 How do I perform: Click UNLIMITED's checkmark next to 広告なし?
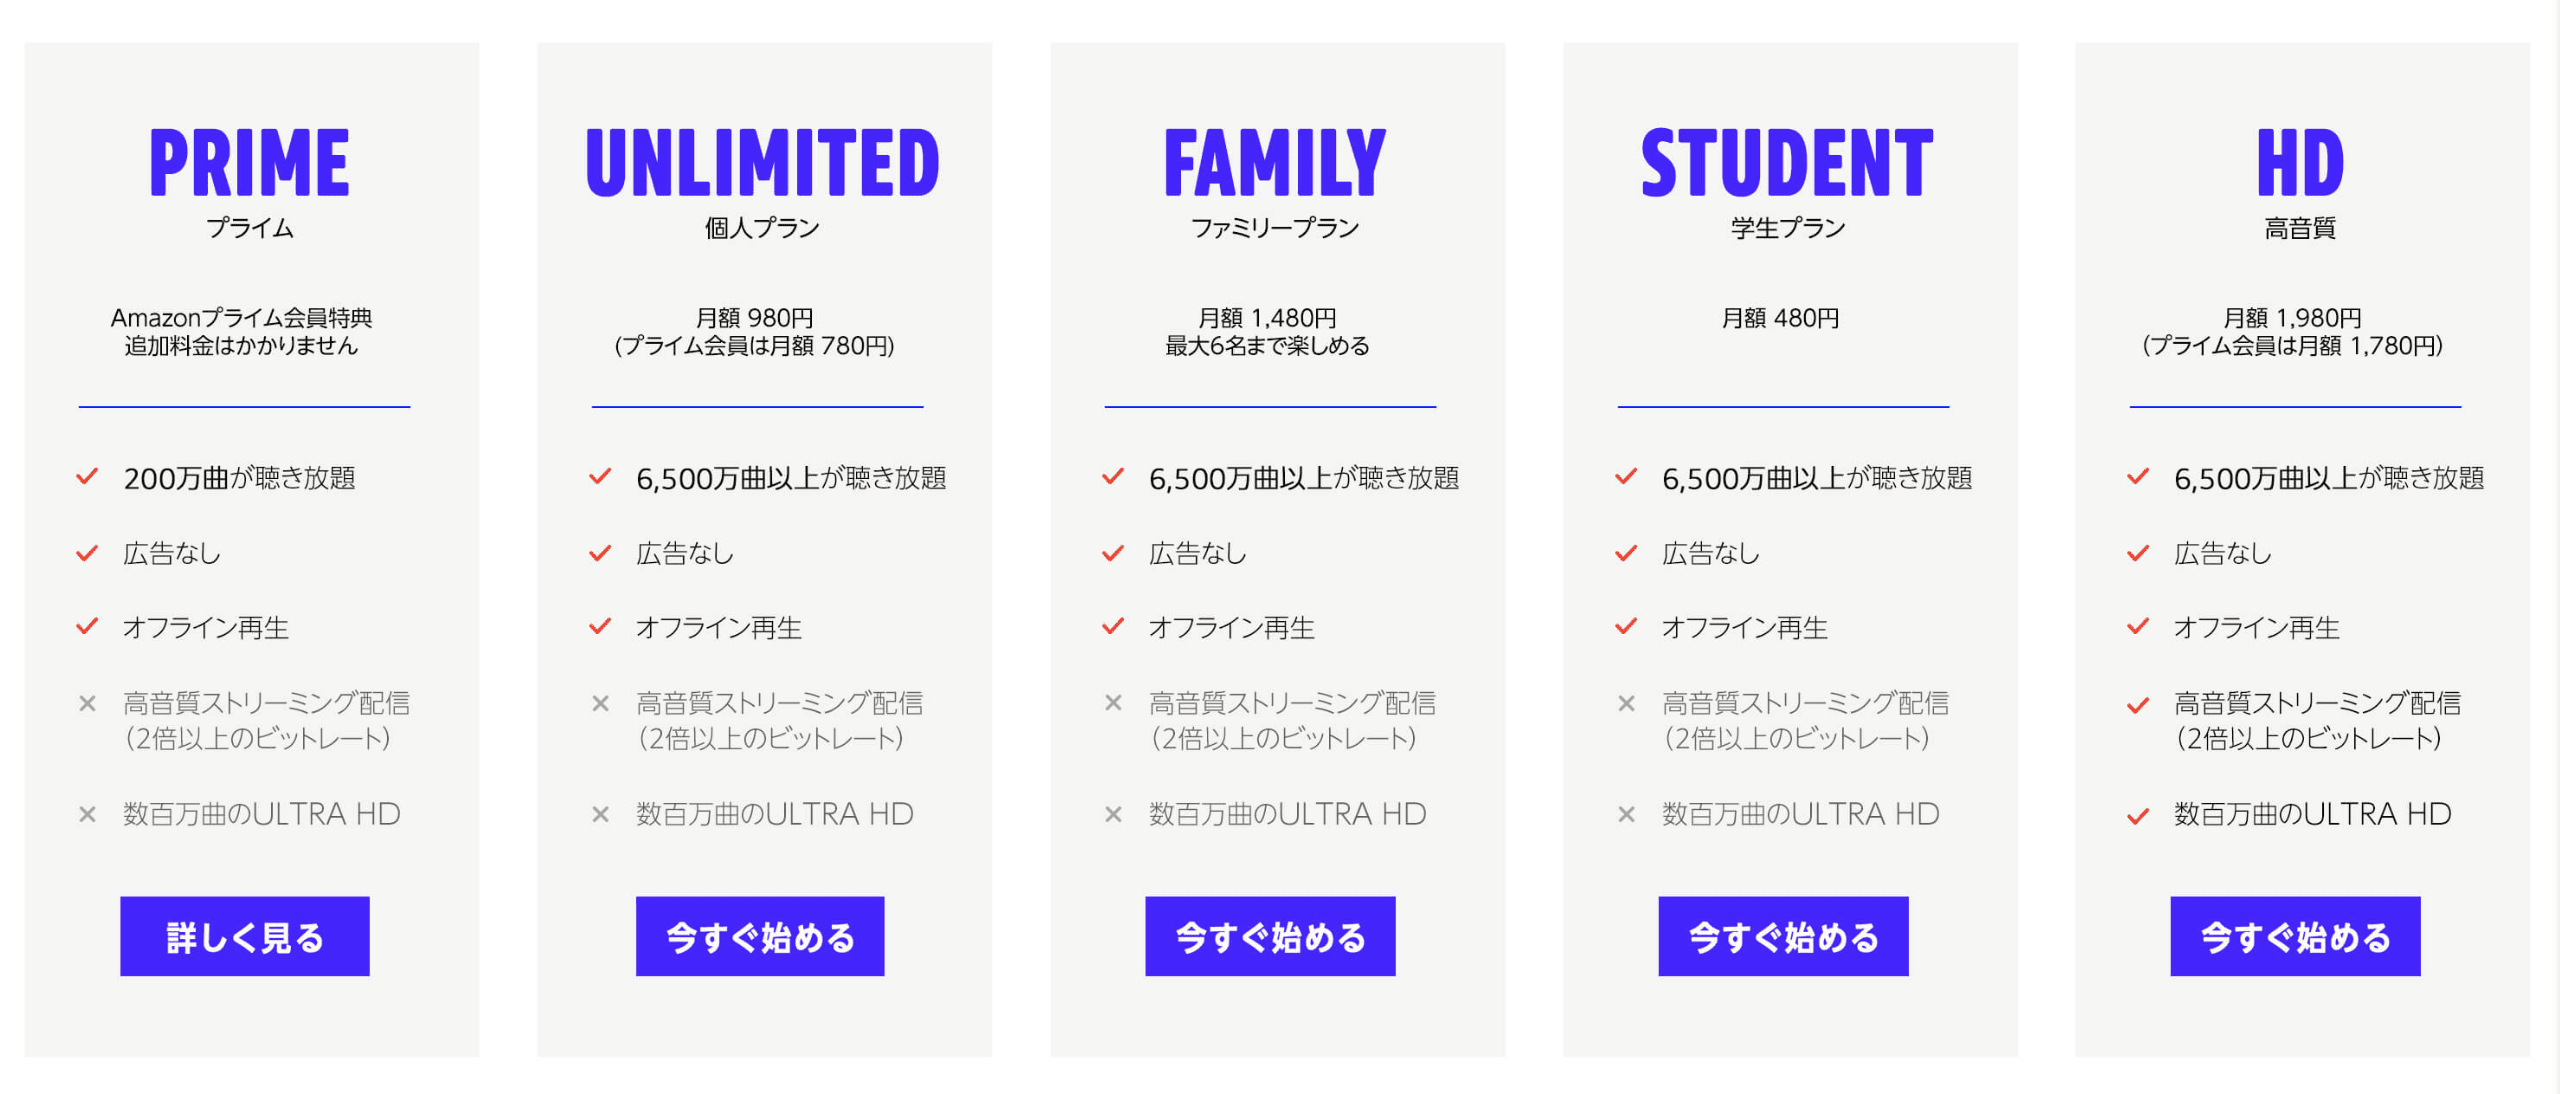(x=600, y=553)
